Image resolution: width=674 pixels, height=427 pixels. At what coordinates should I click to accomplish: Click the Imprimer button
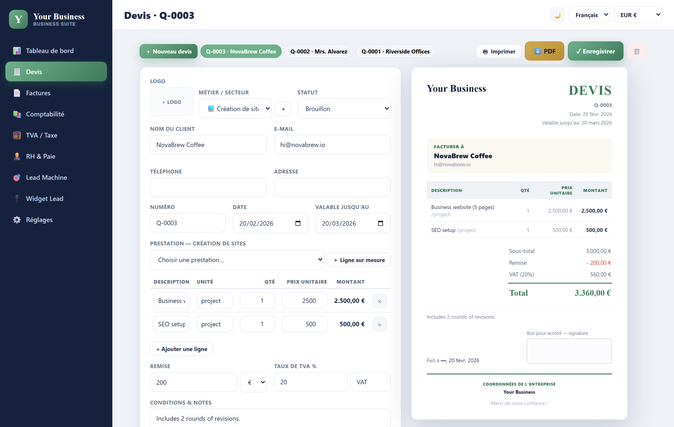499,51
